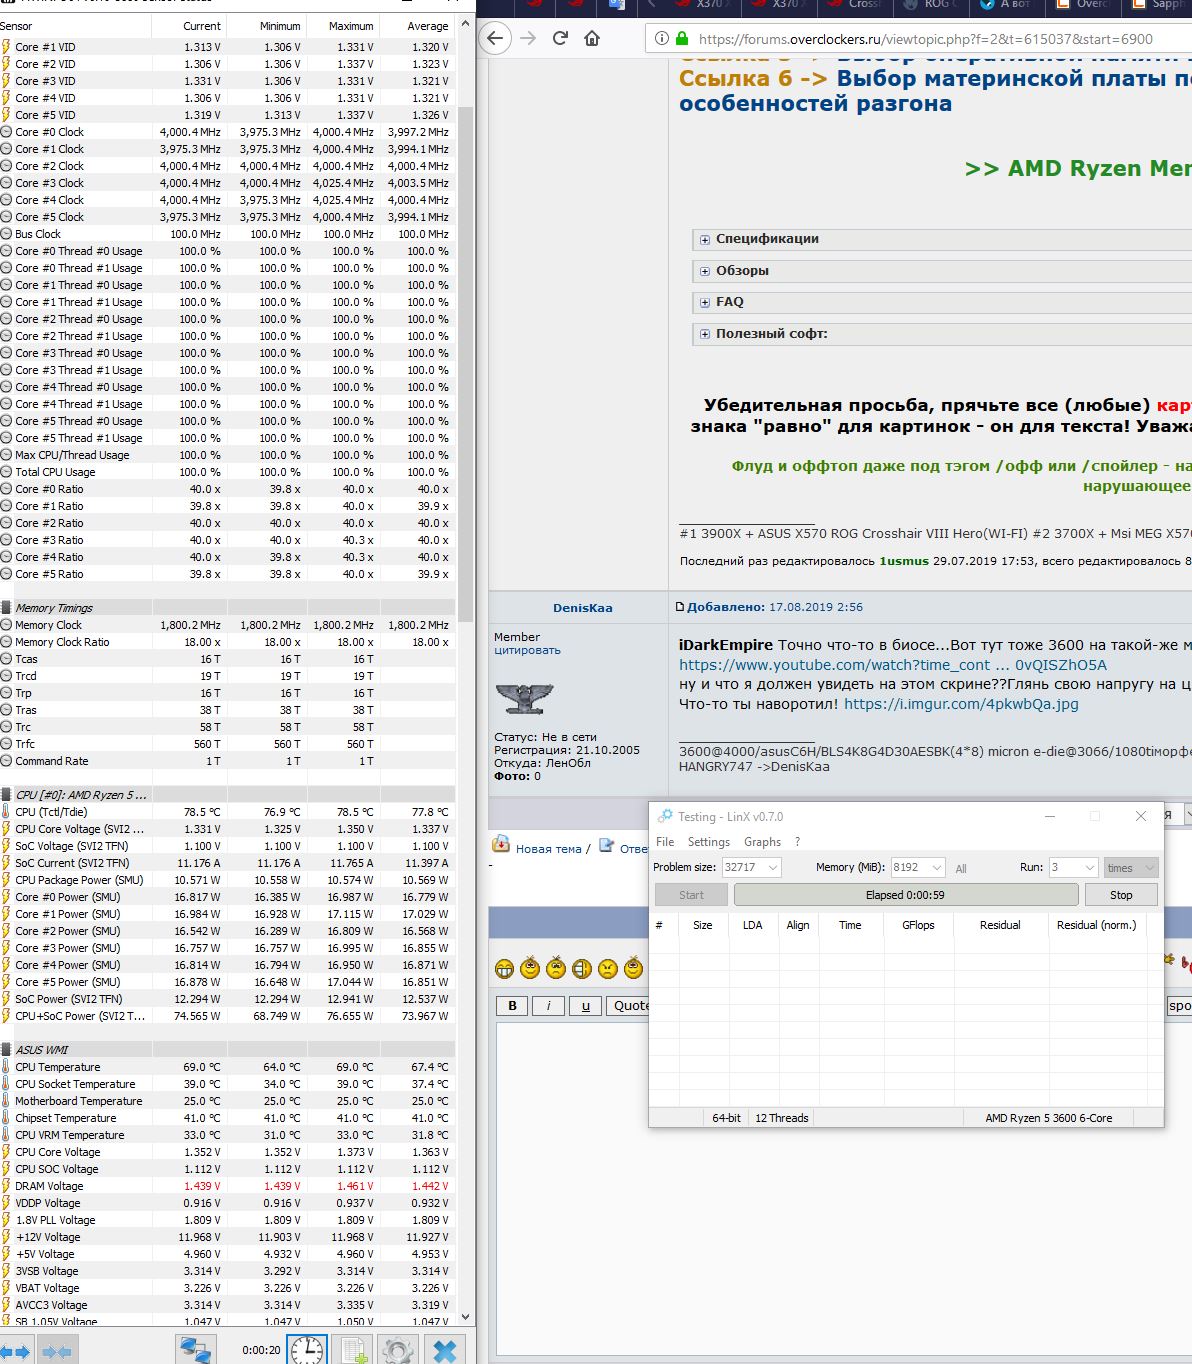The width and height of the screenshot is (1192, 1364).
Task: Collapse ASUS WMI sensor group
Action: 6,1050
